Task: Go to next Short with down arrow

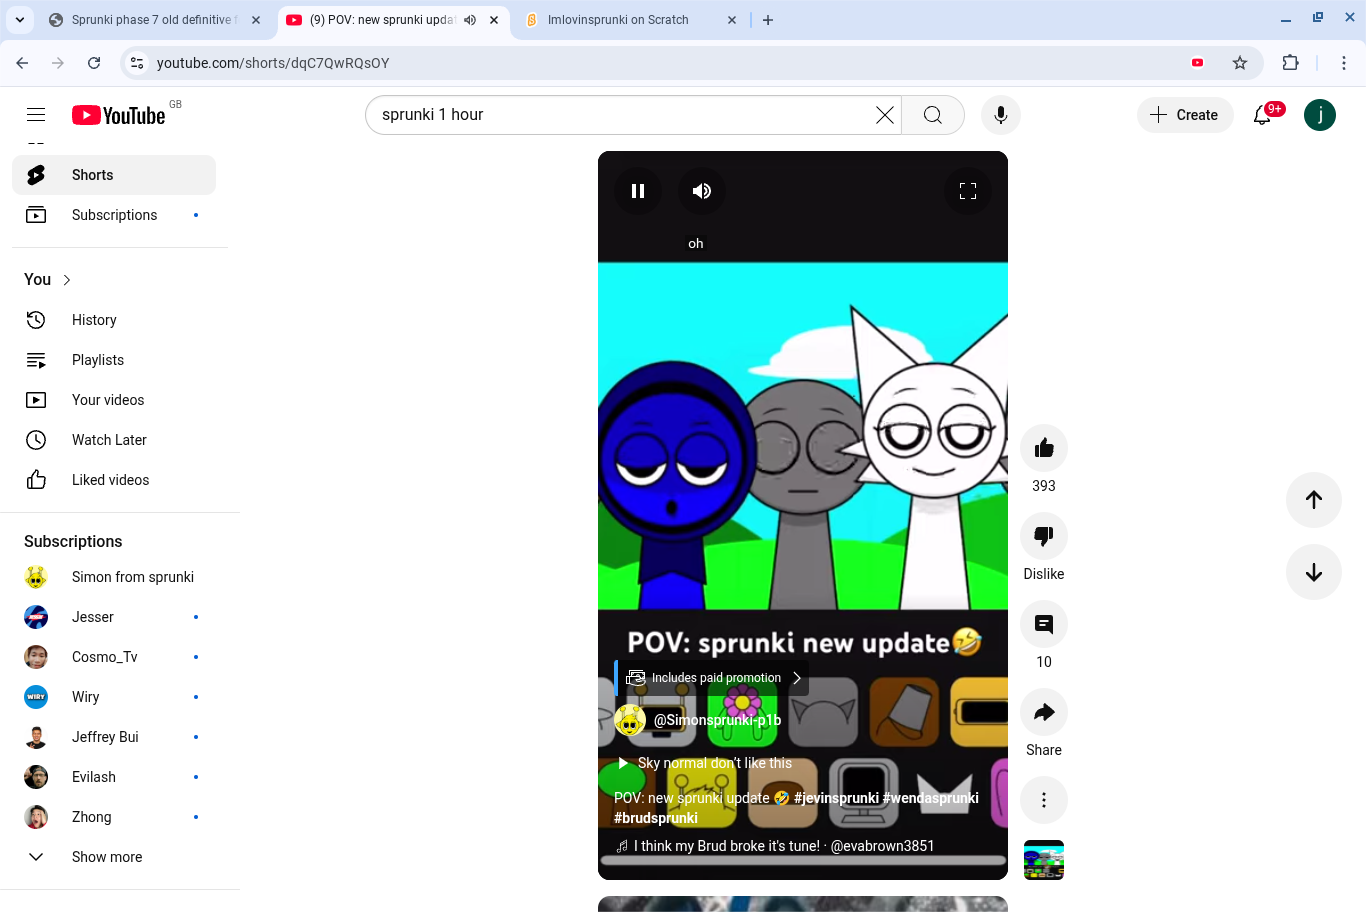Action: click(1314, 572)
